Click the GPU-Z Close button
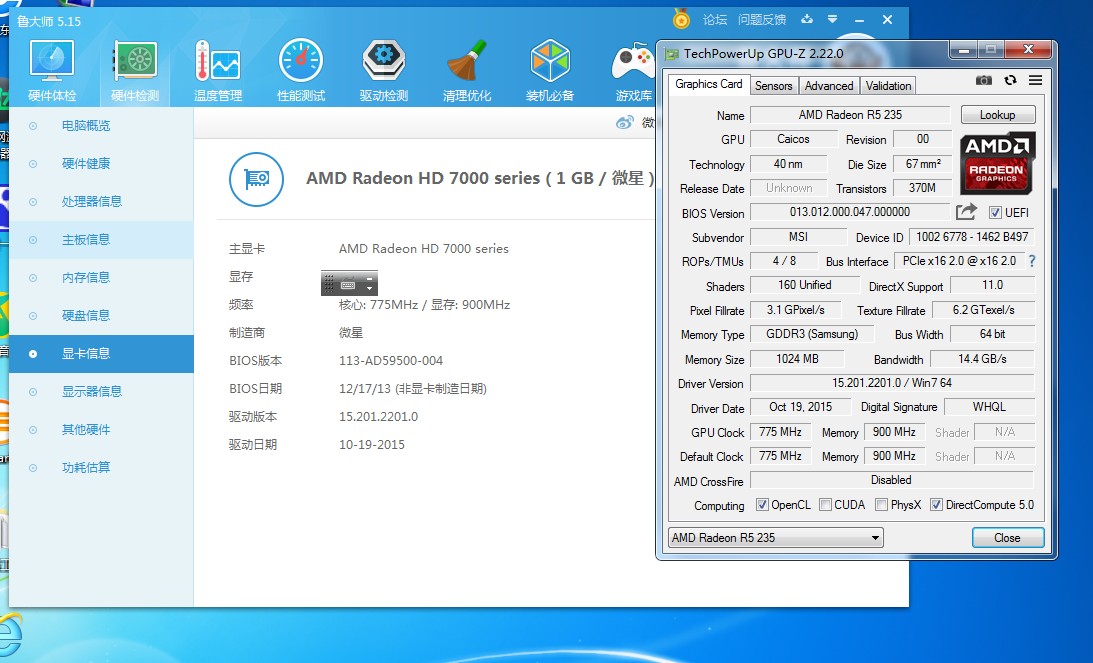This screenshot has height=663, width=1093. coord(1007,538)
